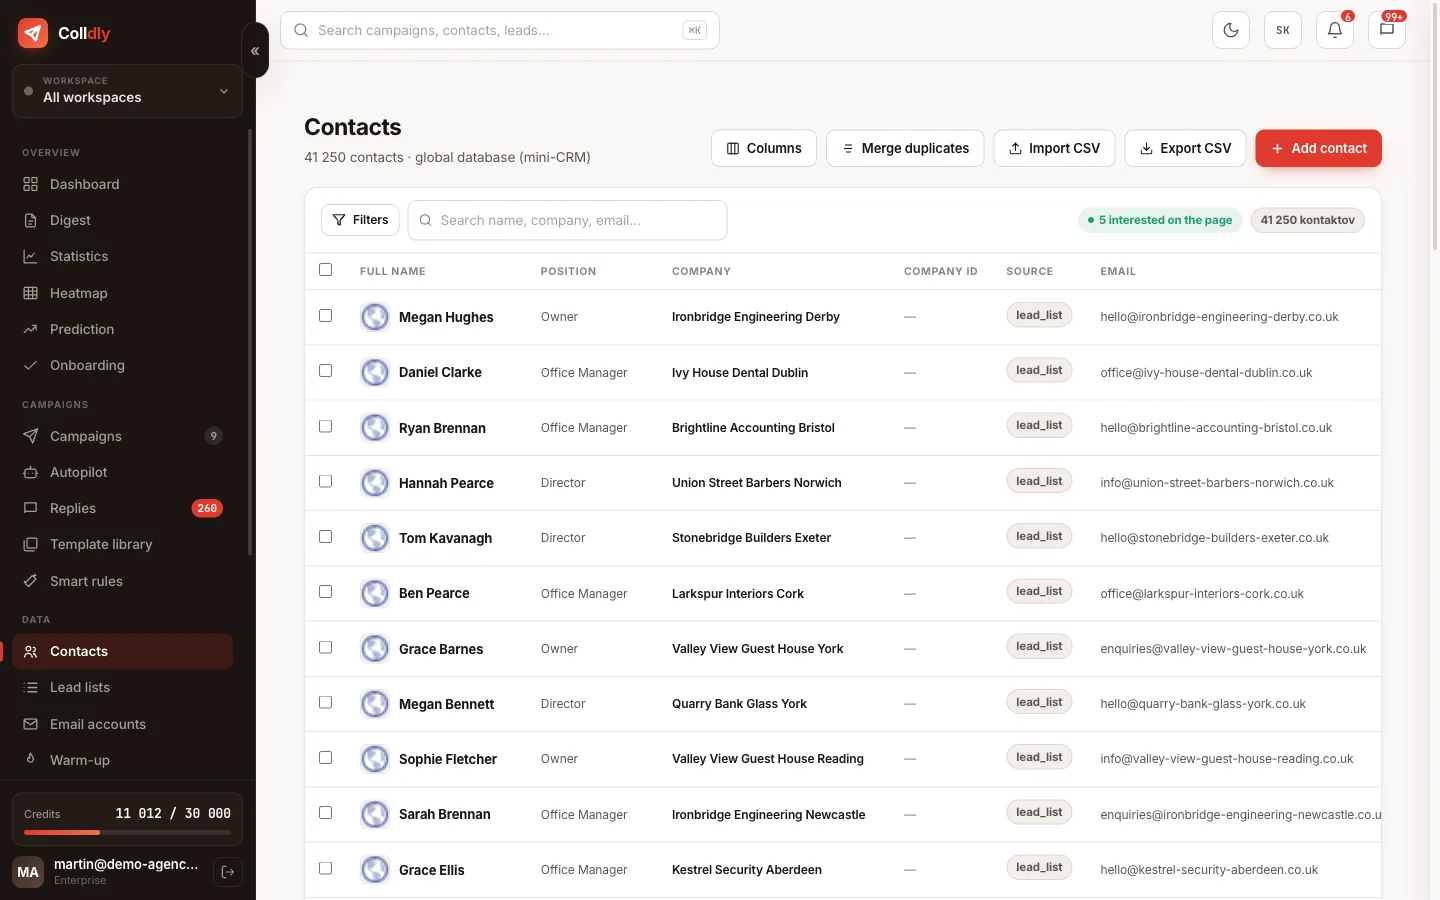Click Tom Kavanagh's avatar icon
The width and height of the screenshot is (1440, 900).
[375, 538]
